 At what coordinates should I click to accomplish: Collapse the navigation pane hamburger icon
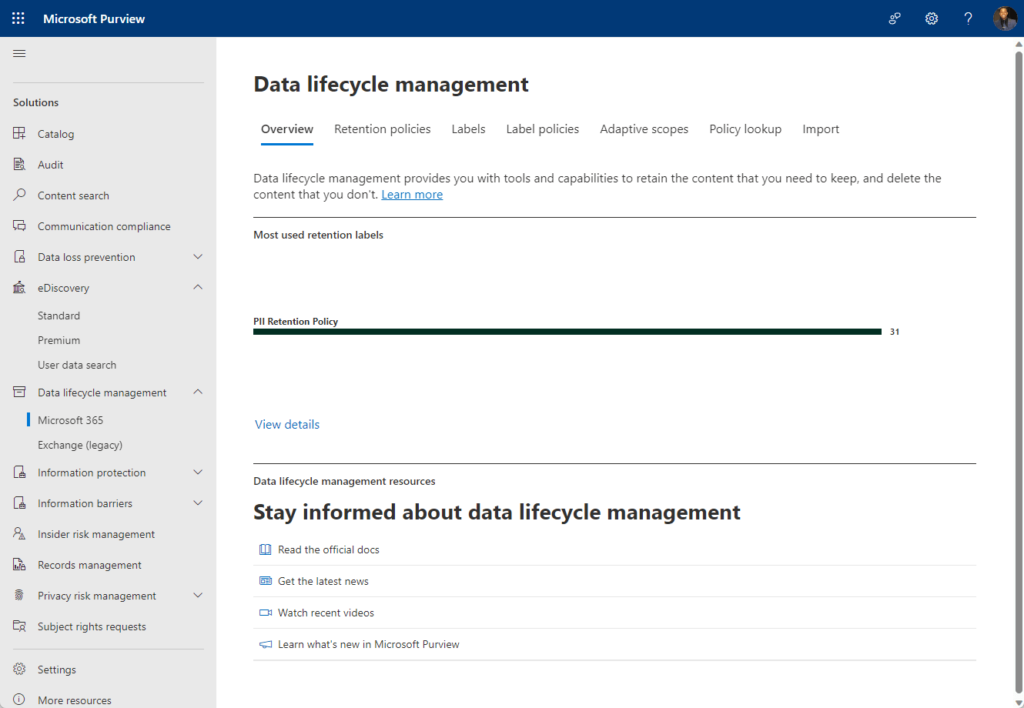tap(19, 54)
